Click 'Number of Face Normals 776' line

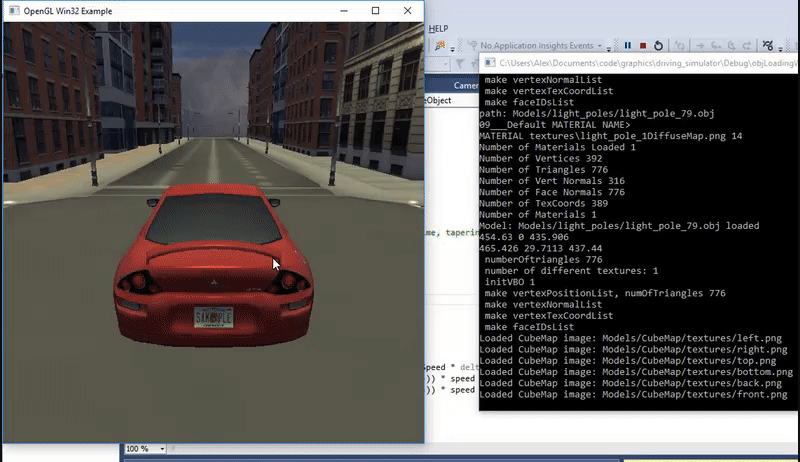[x=552, y=192]
